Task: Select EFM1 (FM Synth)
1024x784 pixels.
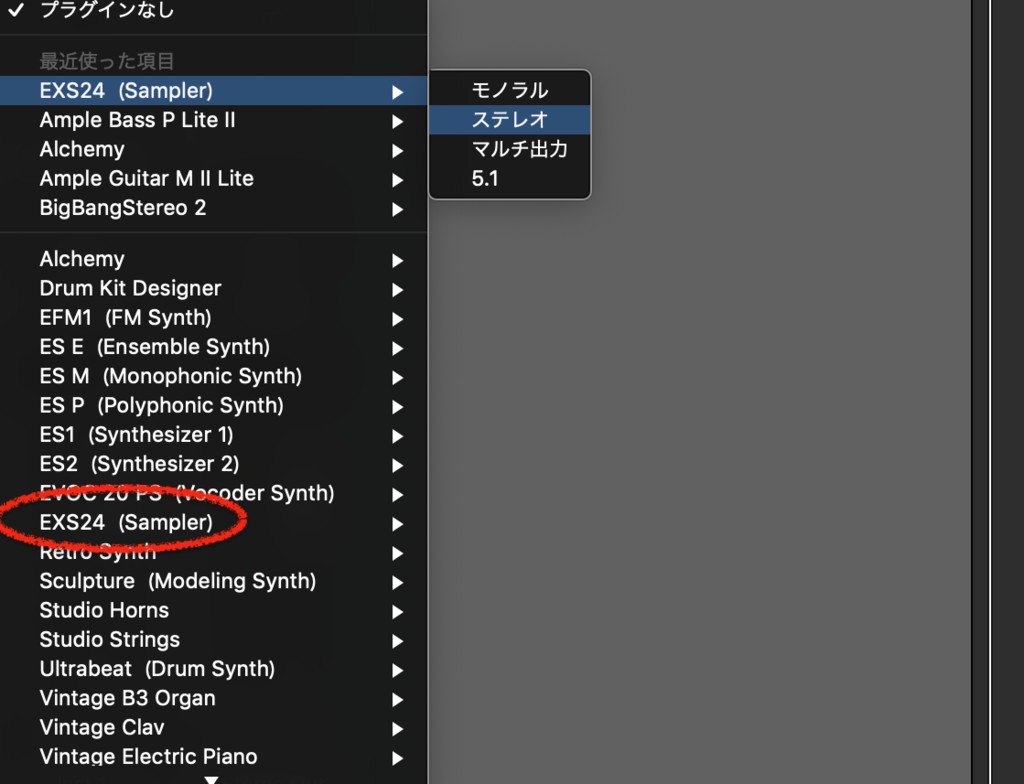Action: pos(214,318)
